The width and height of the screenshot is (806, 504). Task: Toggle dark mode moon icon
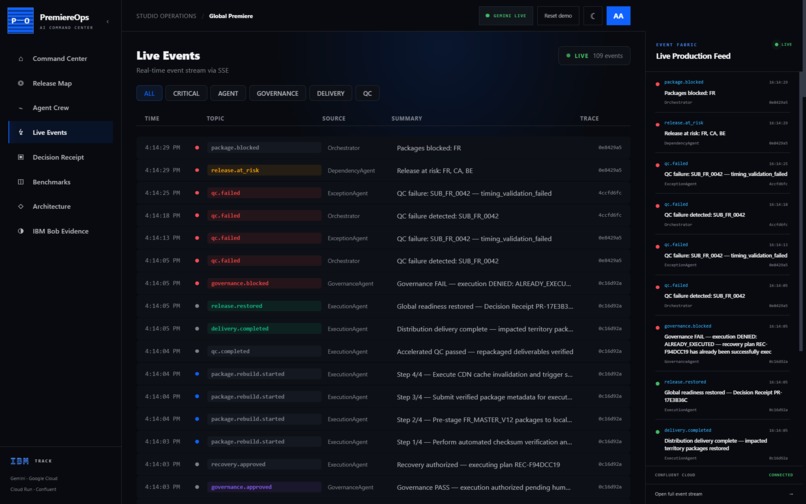tap(593, 16)
